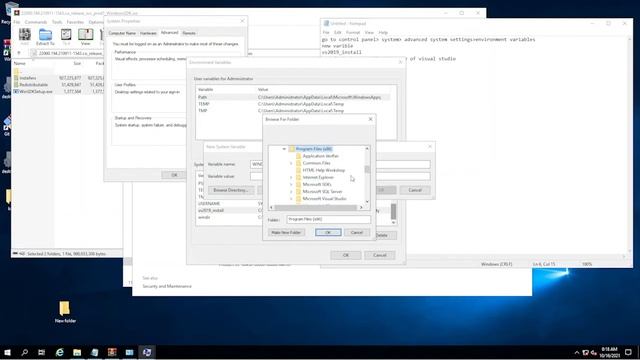This screenshot has height=360, width=640.
Task: Click OK in Browse For Folder dialog
Action: [328, 232]
